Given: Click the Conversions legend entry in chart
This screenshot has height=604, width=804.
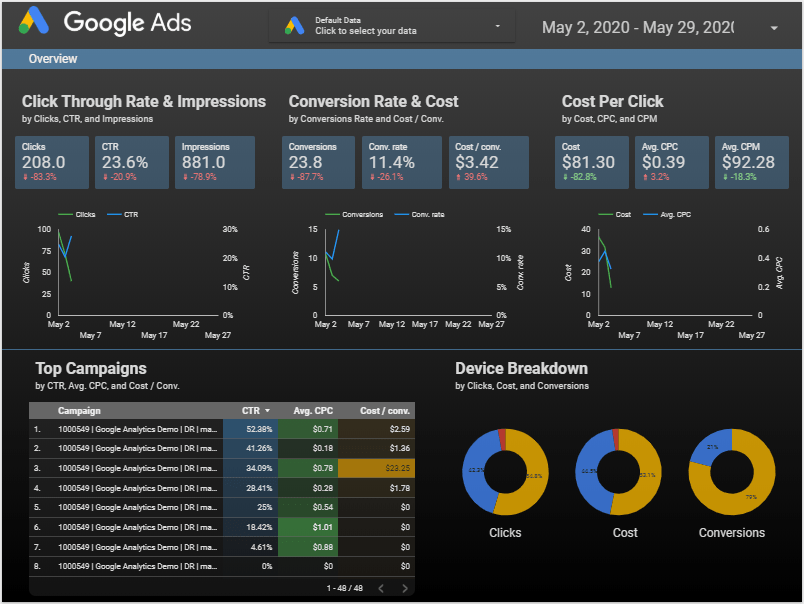Looking at the screenshot, I should pos(354,214).
